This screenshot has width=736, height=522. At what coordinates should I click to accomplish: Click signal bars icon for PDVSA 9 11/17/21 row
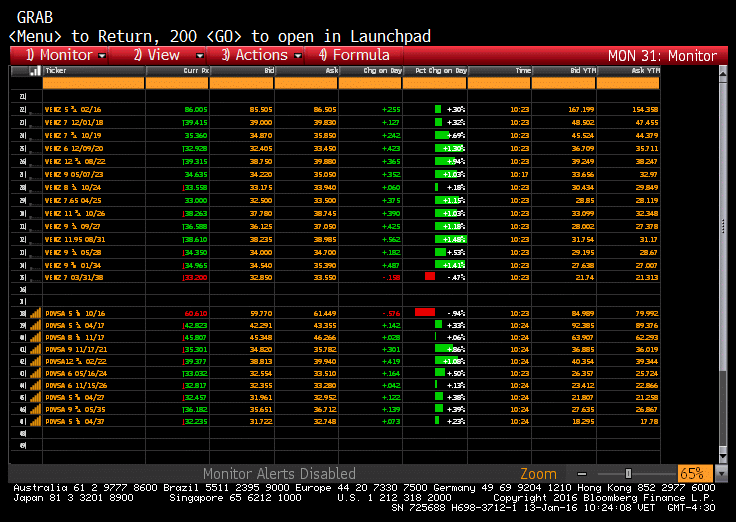tap(36, 349)
